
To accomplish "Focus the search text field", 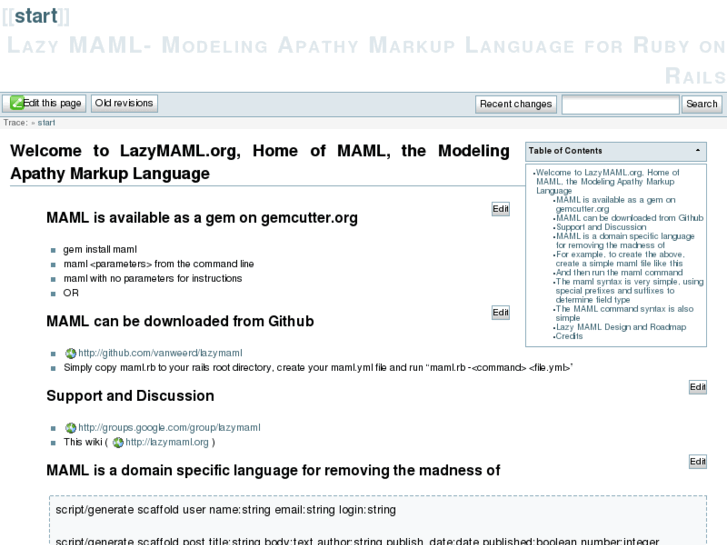I will click(620, 104).
